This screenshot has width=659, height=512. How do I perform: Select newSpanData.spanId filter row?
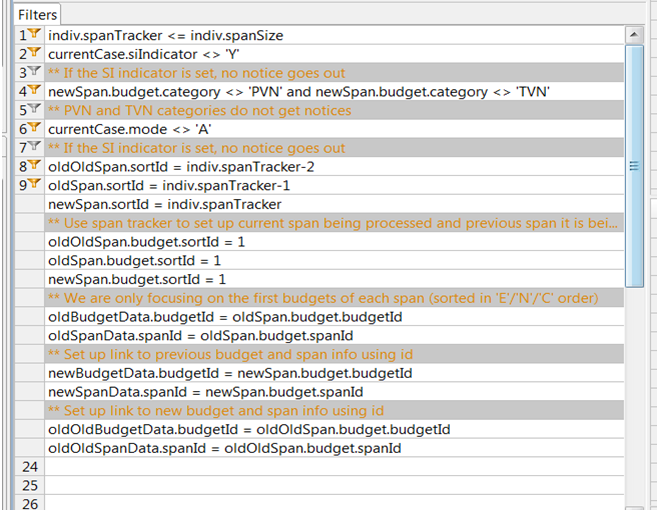(x=334, y=392)
